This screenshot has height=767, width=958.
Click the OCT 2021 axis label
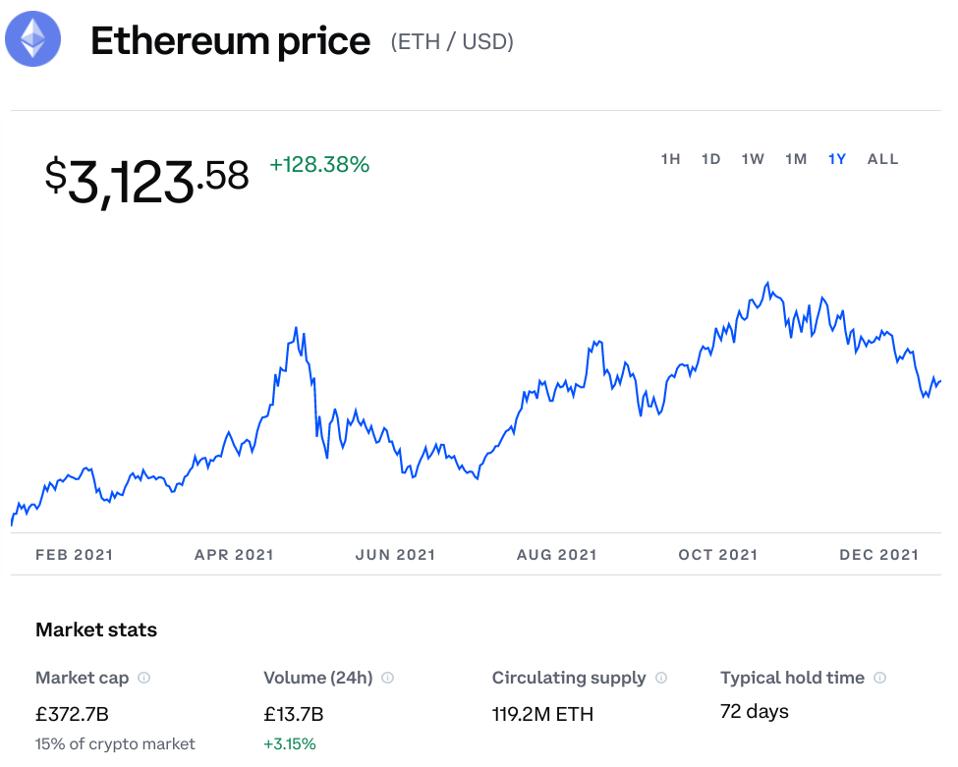click(x=718, y=555)
